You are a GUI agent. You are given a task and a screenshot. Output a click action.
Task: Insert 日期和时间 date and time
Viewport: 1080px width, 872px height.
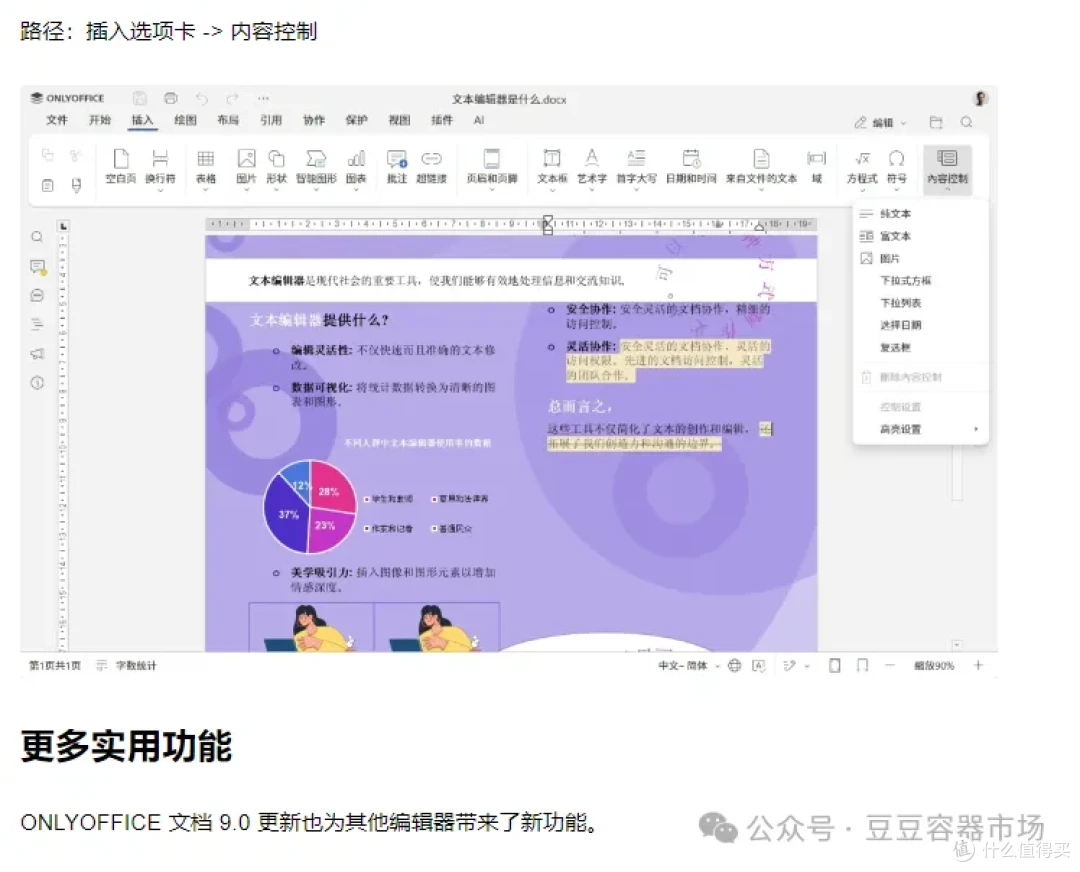click(x=691, y=166)
